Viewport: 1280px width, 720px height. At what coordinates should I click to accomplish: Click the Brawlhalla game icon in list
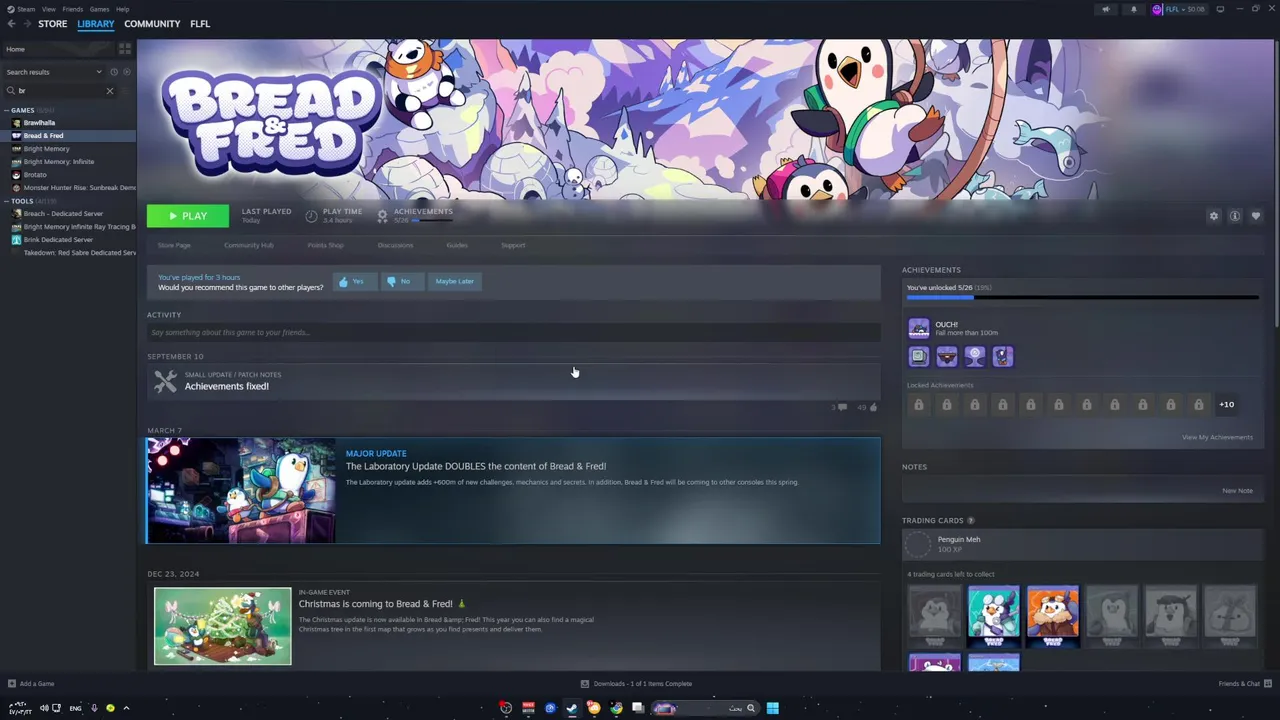click(16, 123)
